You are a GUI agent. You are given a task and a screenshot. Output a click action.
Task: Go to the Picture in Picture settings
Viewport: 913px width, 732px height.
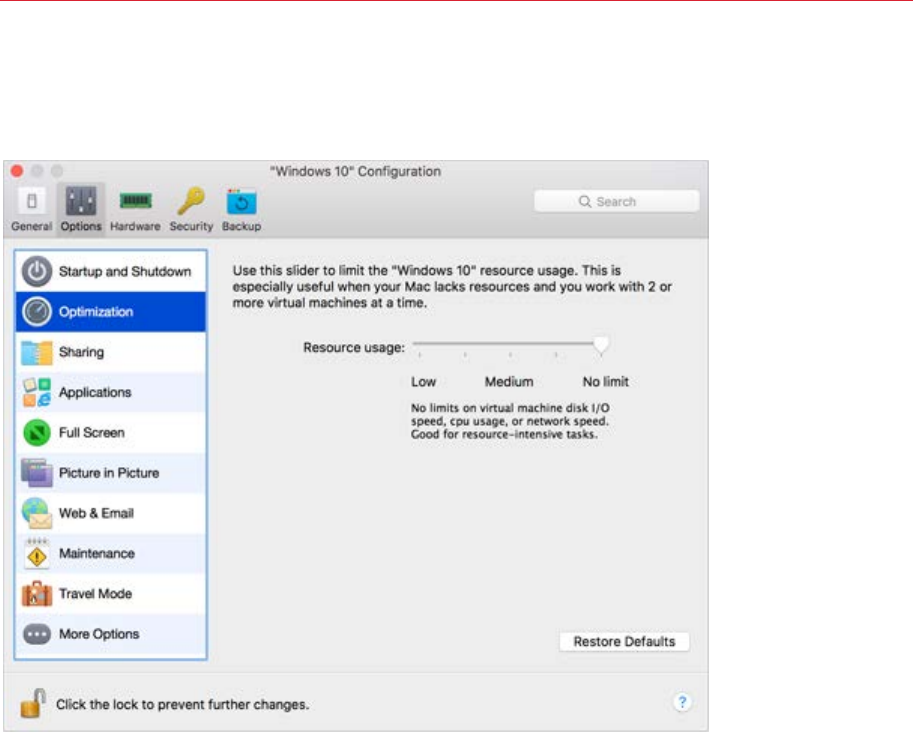[111, 473]
